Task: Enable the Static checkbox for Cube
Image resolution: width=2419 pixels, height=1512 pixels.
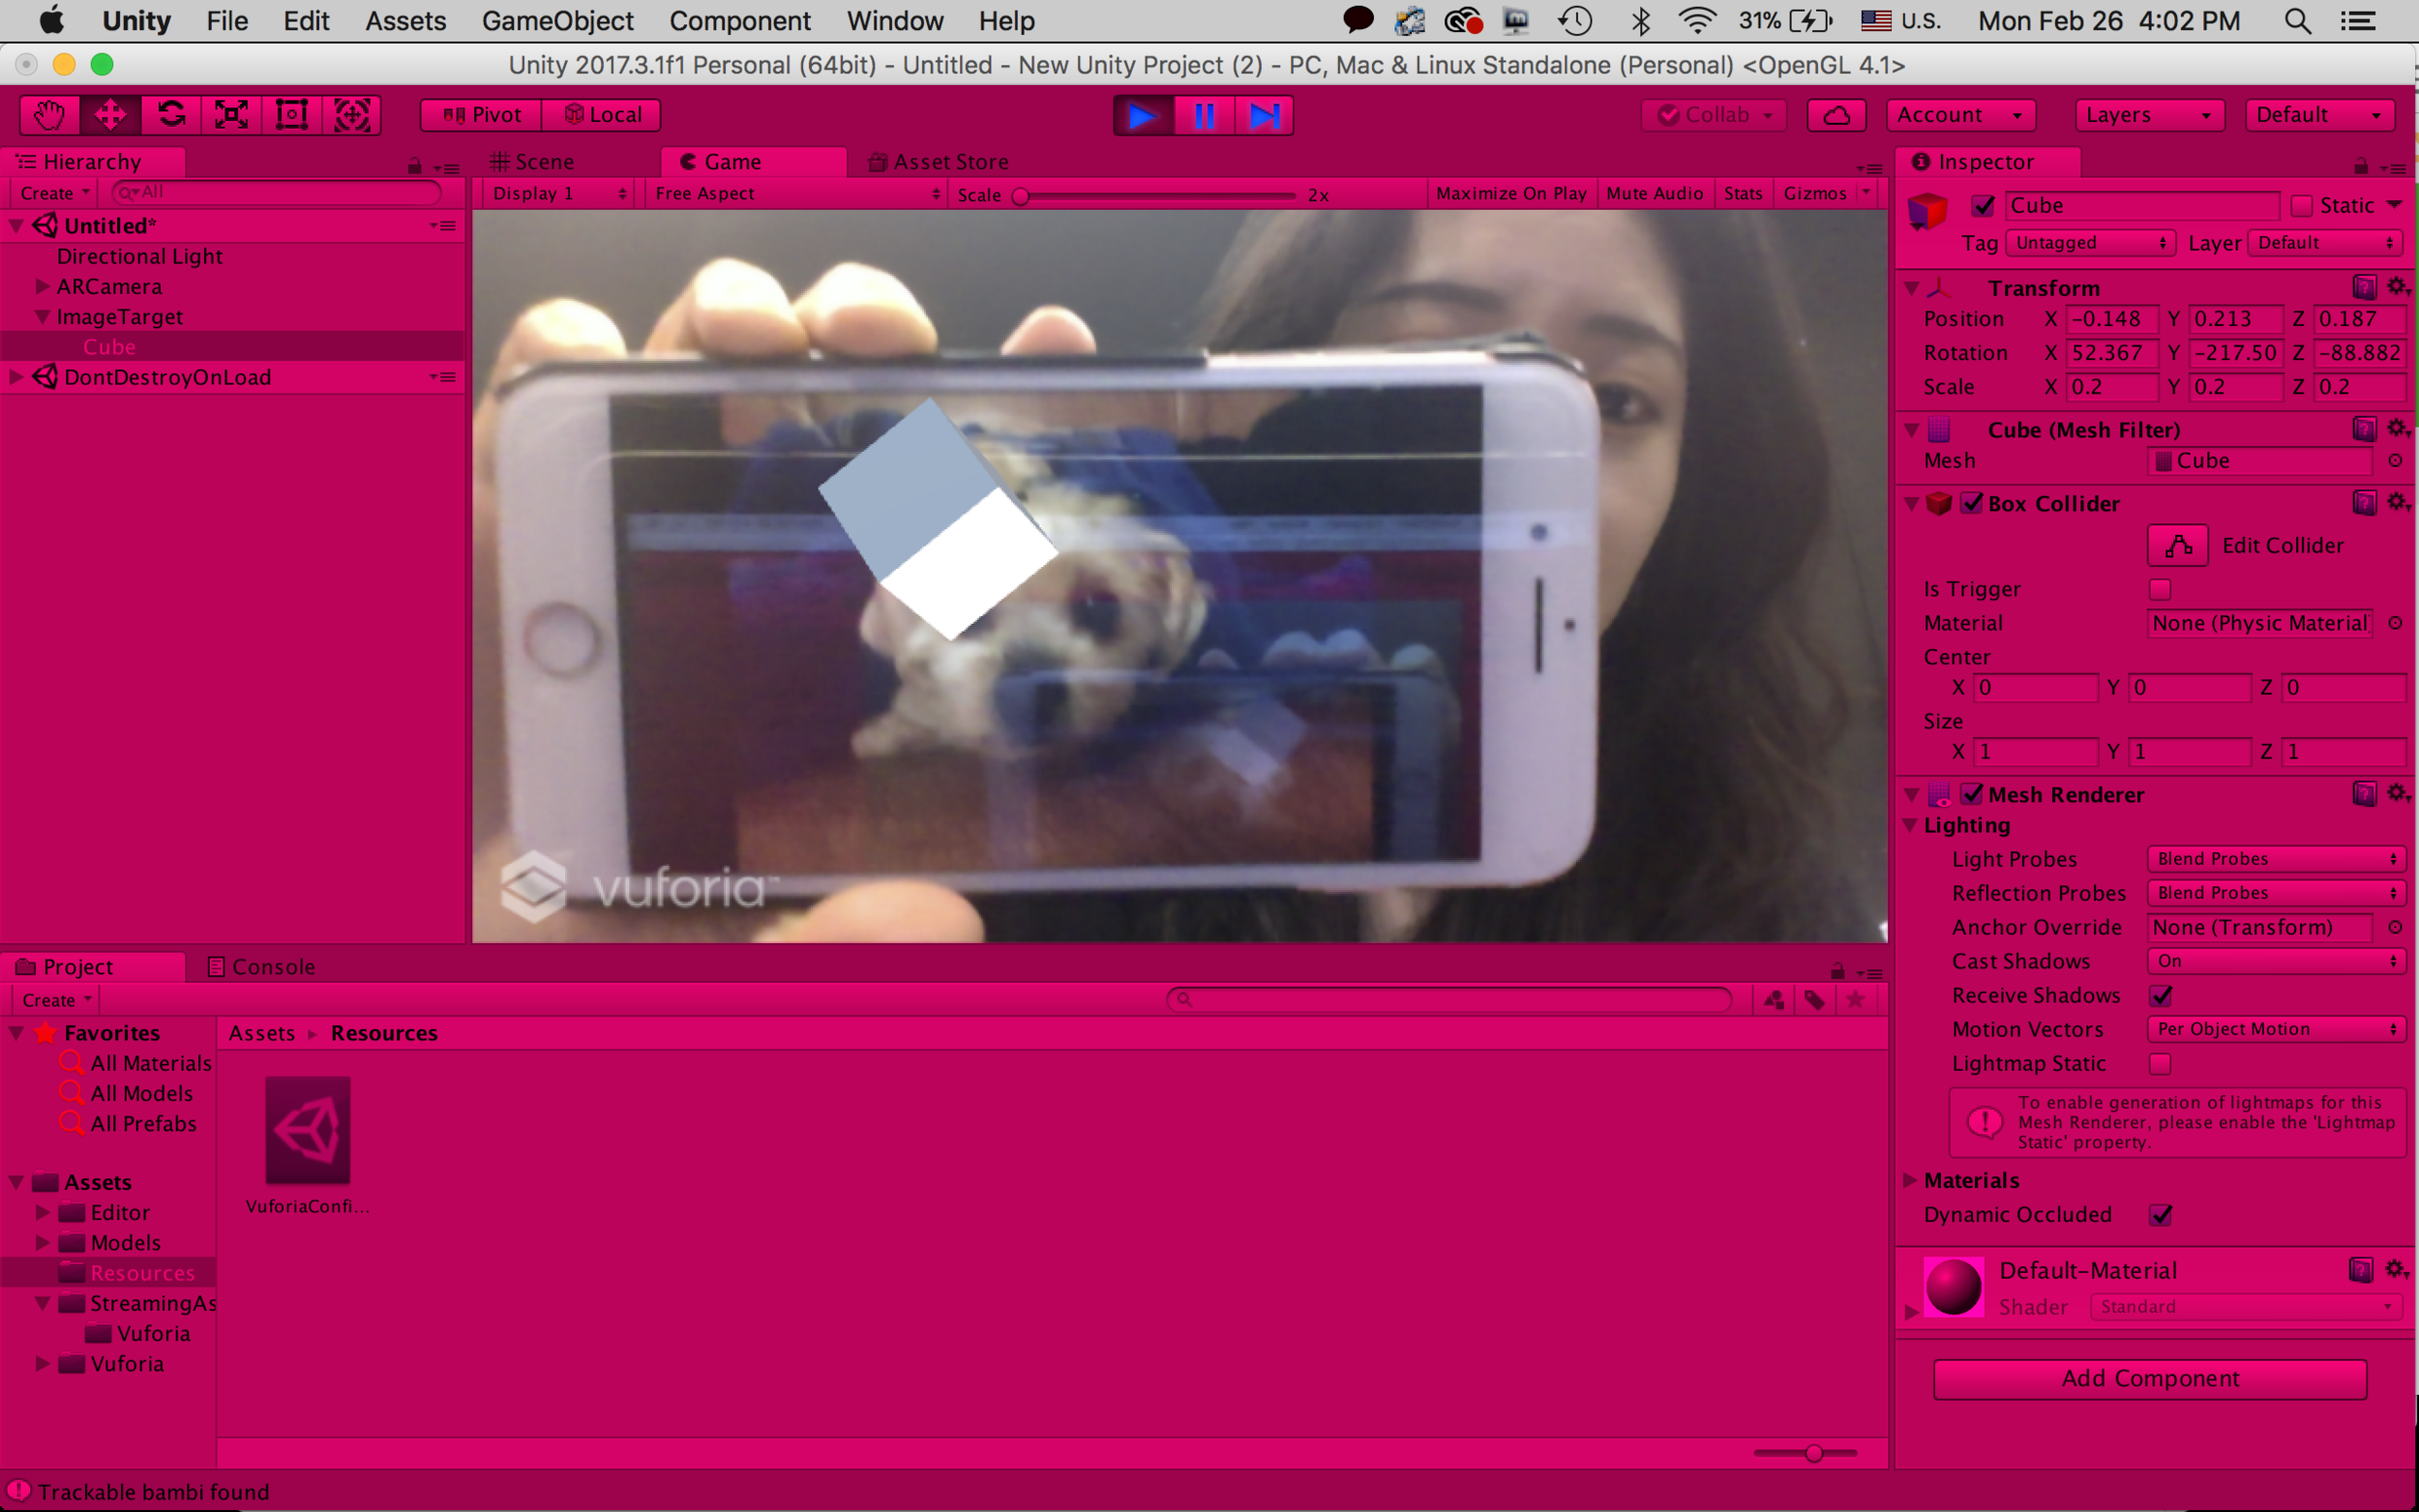Action: 2301,206
